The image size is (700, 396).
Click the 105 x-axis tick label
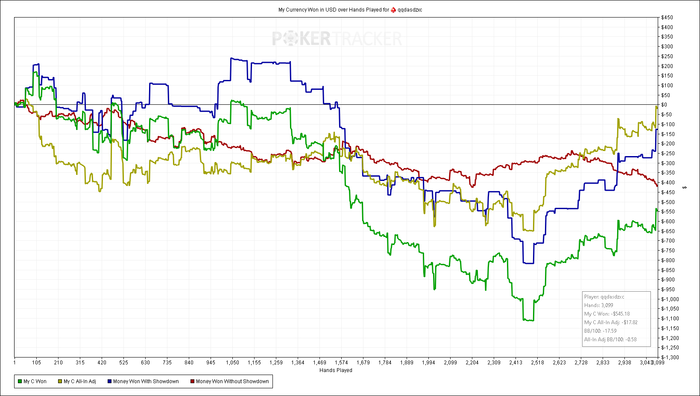click(x=37, y=363)
